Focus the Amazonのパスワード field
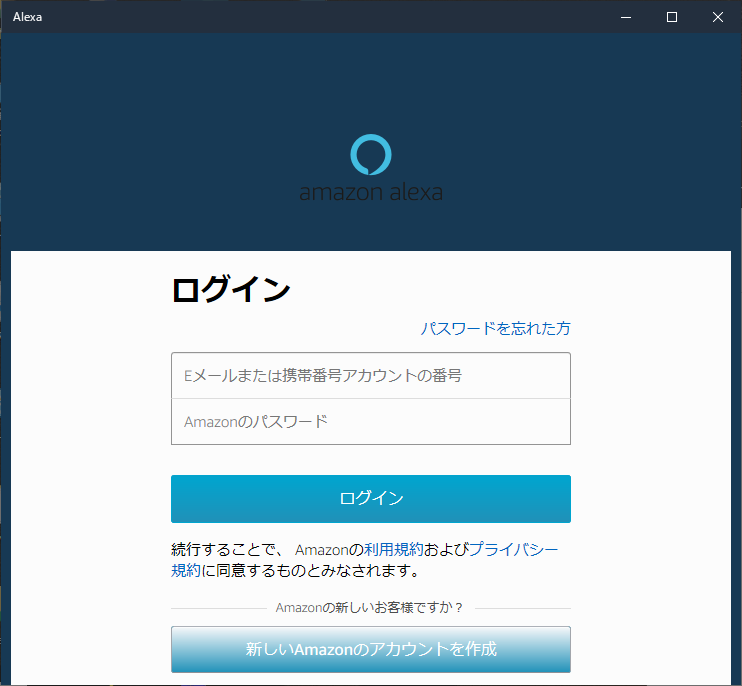The width and height of the screenshot is (742, 686). point(371,422)
